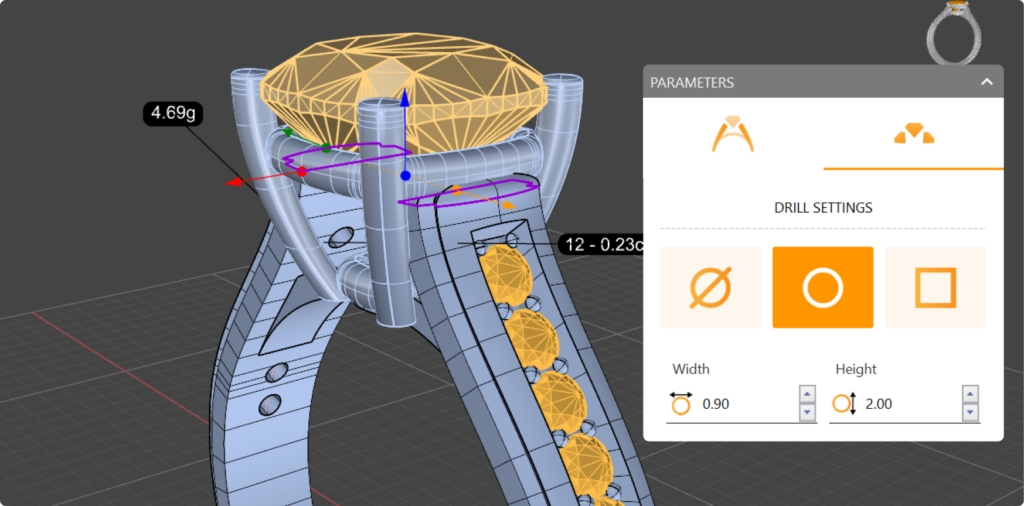Screen dimensions: 1024x506
Task: Increase the Width value with up arrow
Action: [807, 395]
